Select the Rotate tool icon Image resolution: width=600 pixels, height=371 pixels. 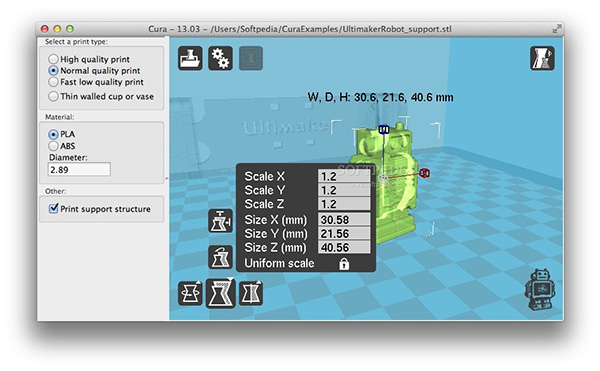[190, 293]
